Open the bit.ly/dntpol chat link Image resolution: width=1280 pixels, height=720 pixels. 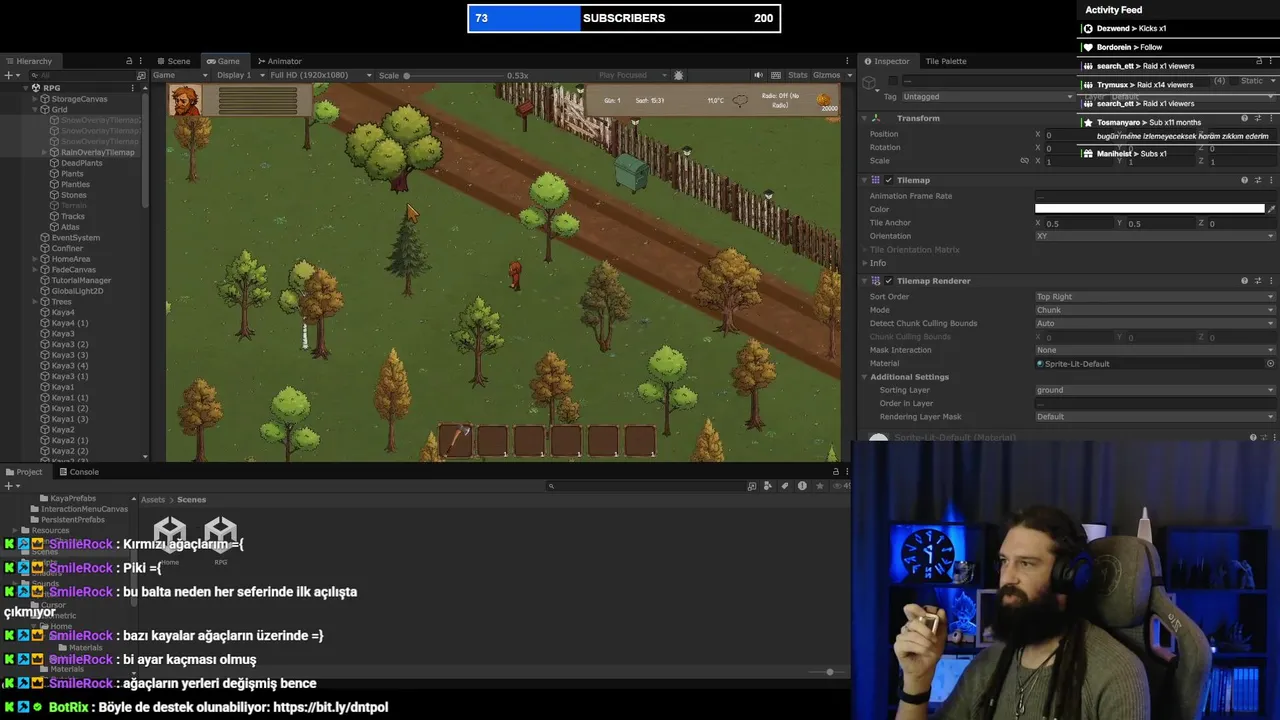point(330,707)
